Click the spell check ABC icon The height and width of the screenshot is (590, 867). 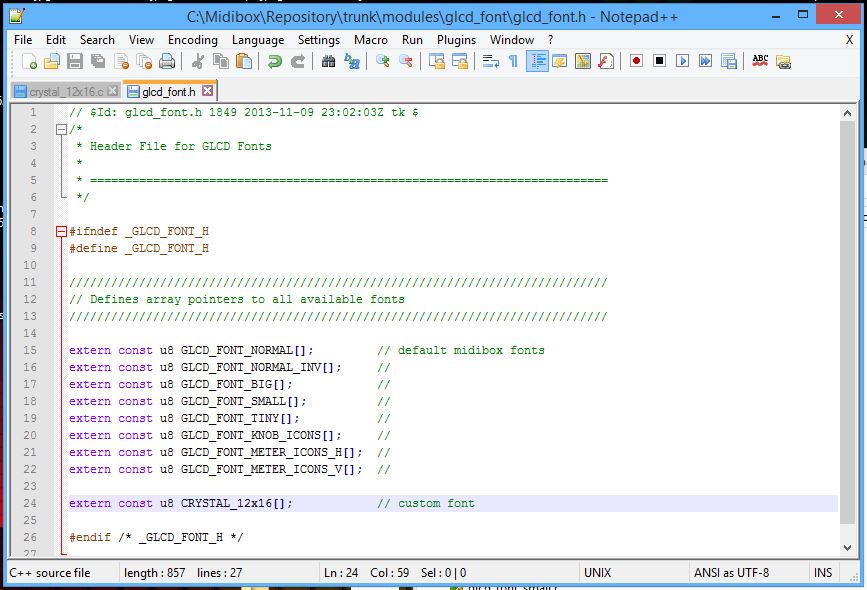(x=760, y=62)
